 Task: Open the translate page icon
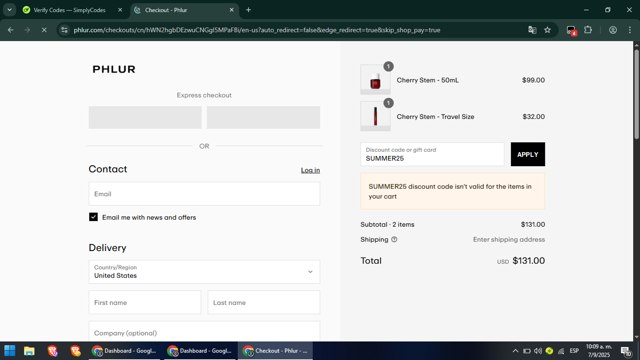[532, 30]
